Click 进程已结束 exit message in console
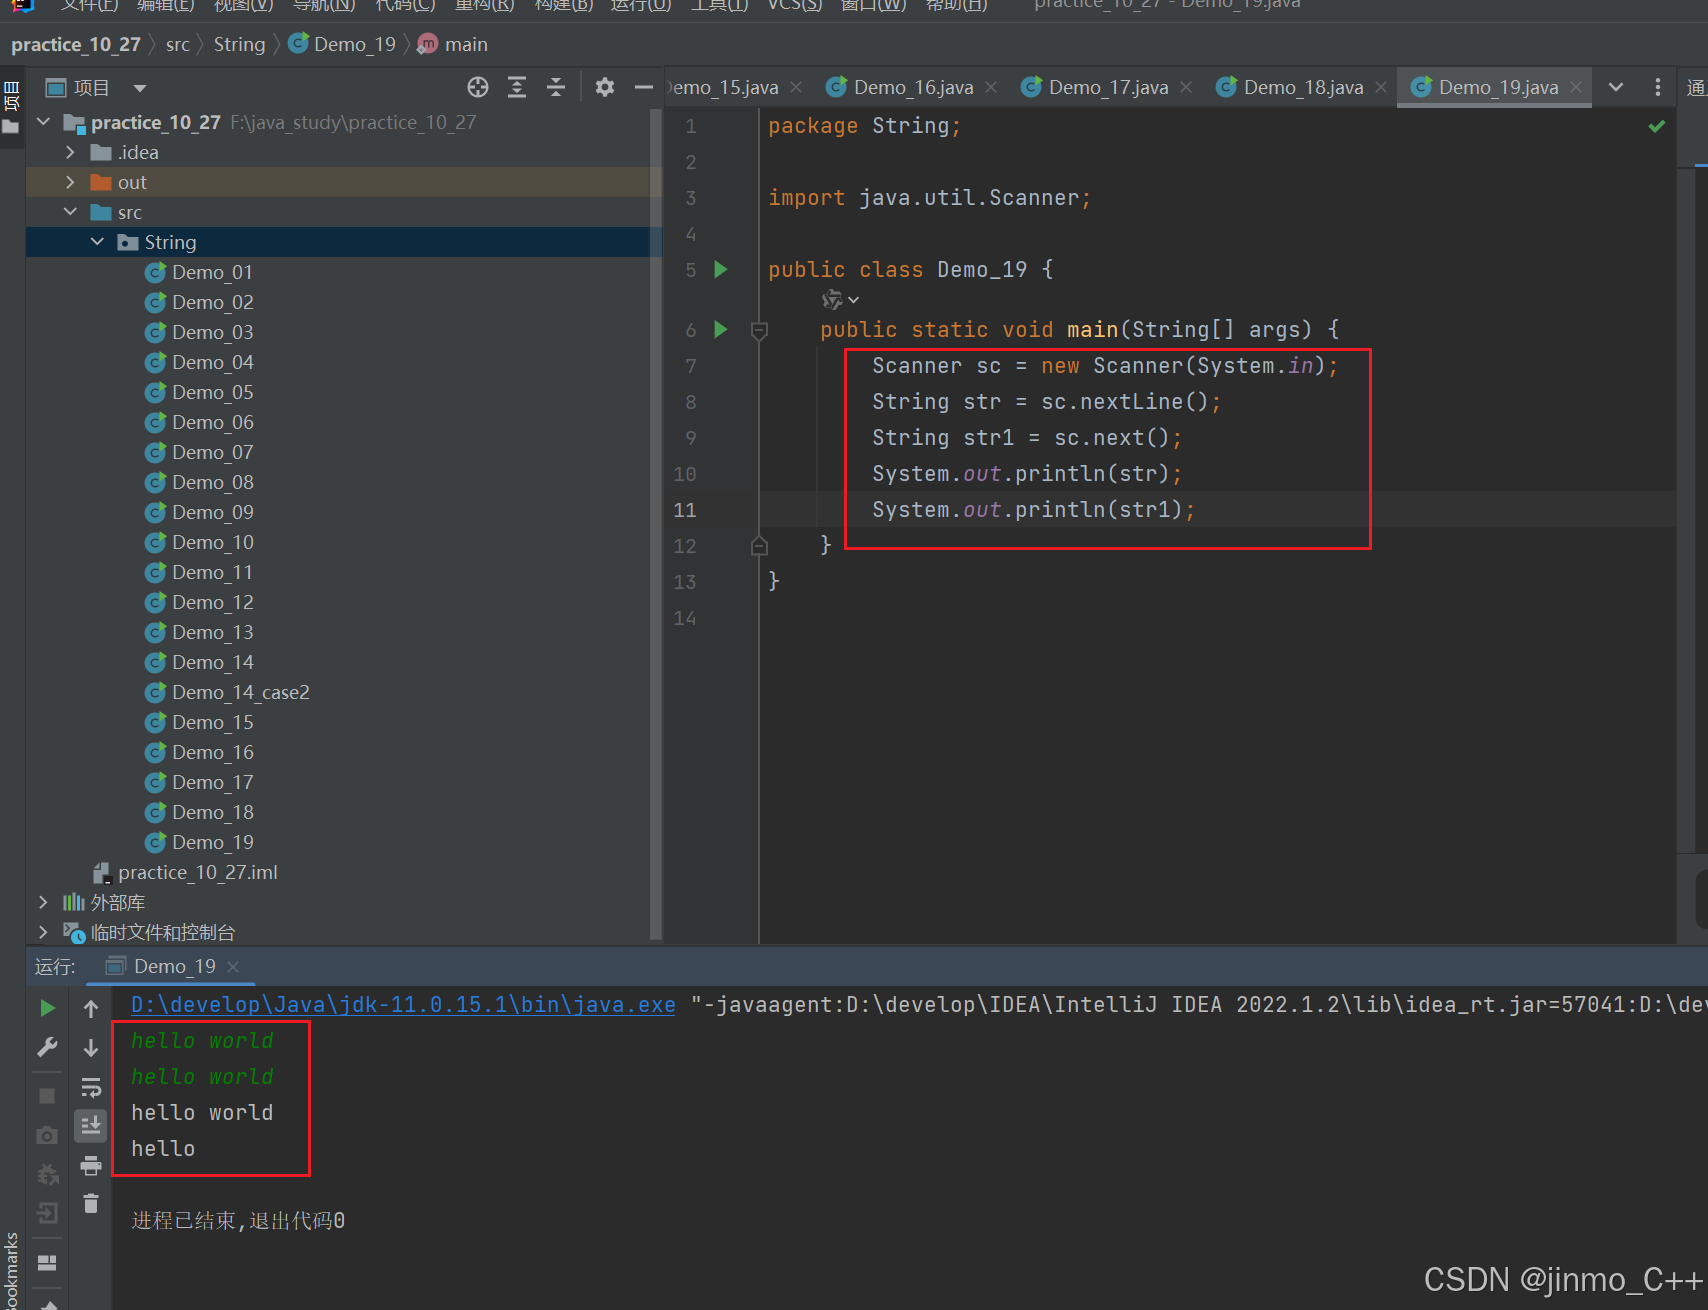The image size is (1708, 1310). click(238, 1220)
